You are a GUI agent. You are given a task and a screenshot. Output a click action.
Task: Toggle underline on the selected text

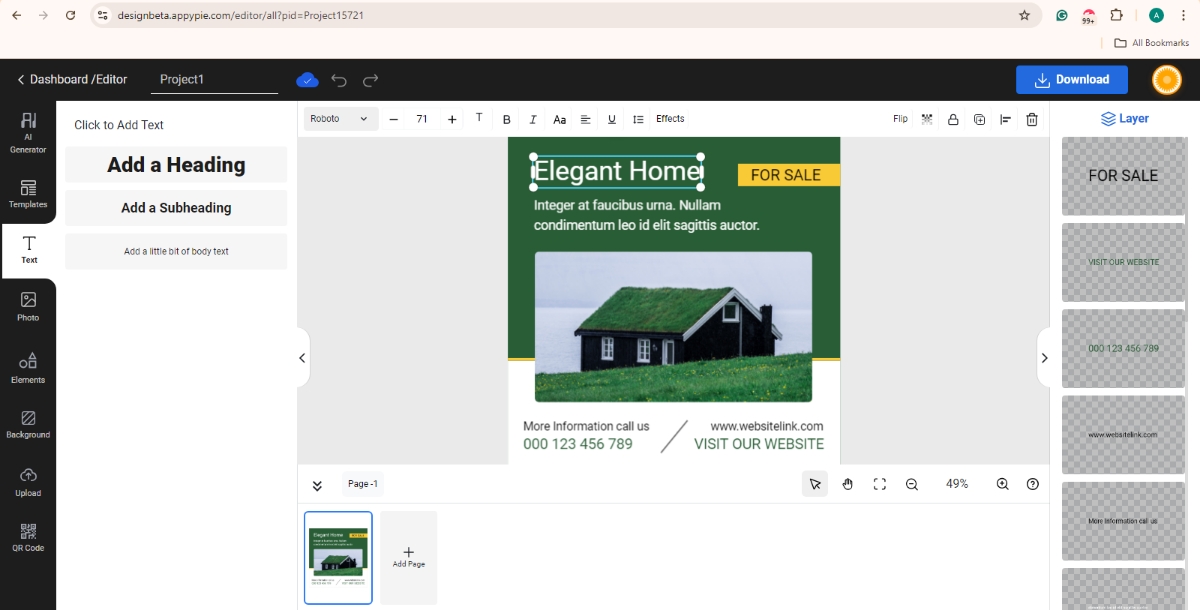pos(611,119)
